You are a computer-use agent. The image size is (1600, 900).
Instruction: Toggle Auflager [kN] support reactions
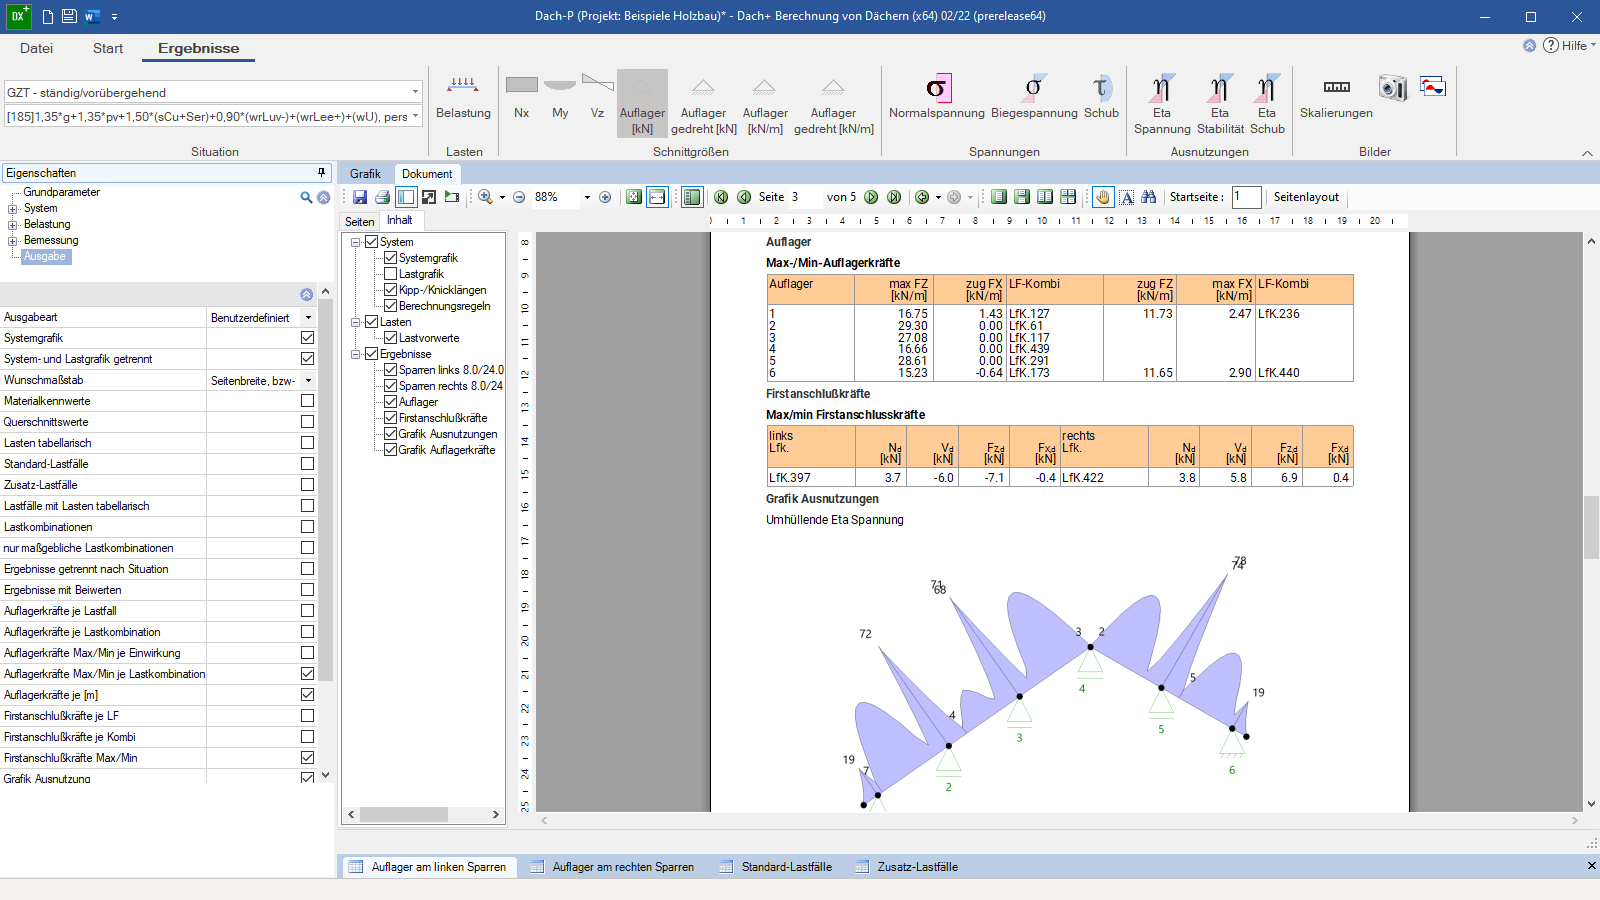coord(642,104)
